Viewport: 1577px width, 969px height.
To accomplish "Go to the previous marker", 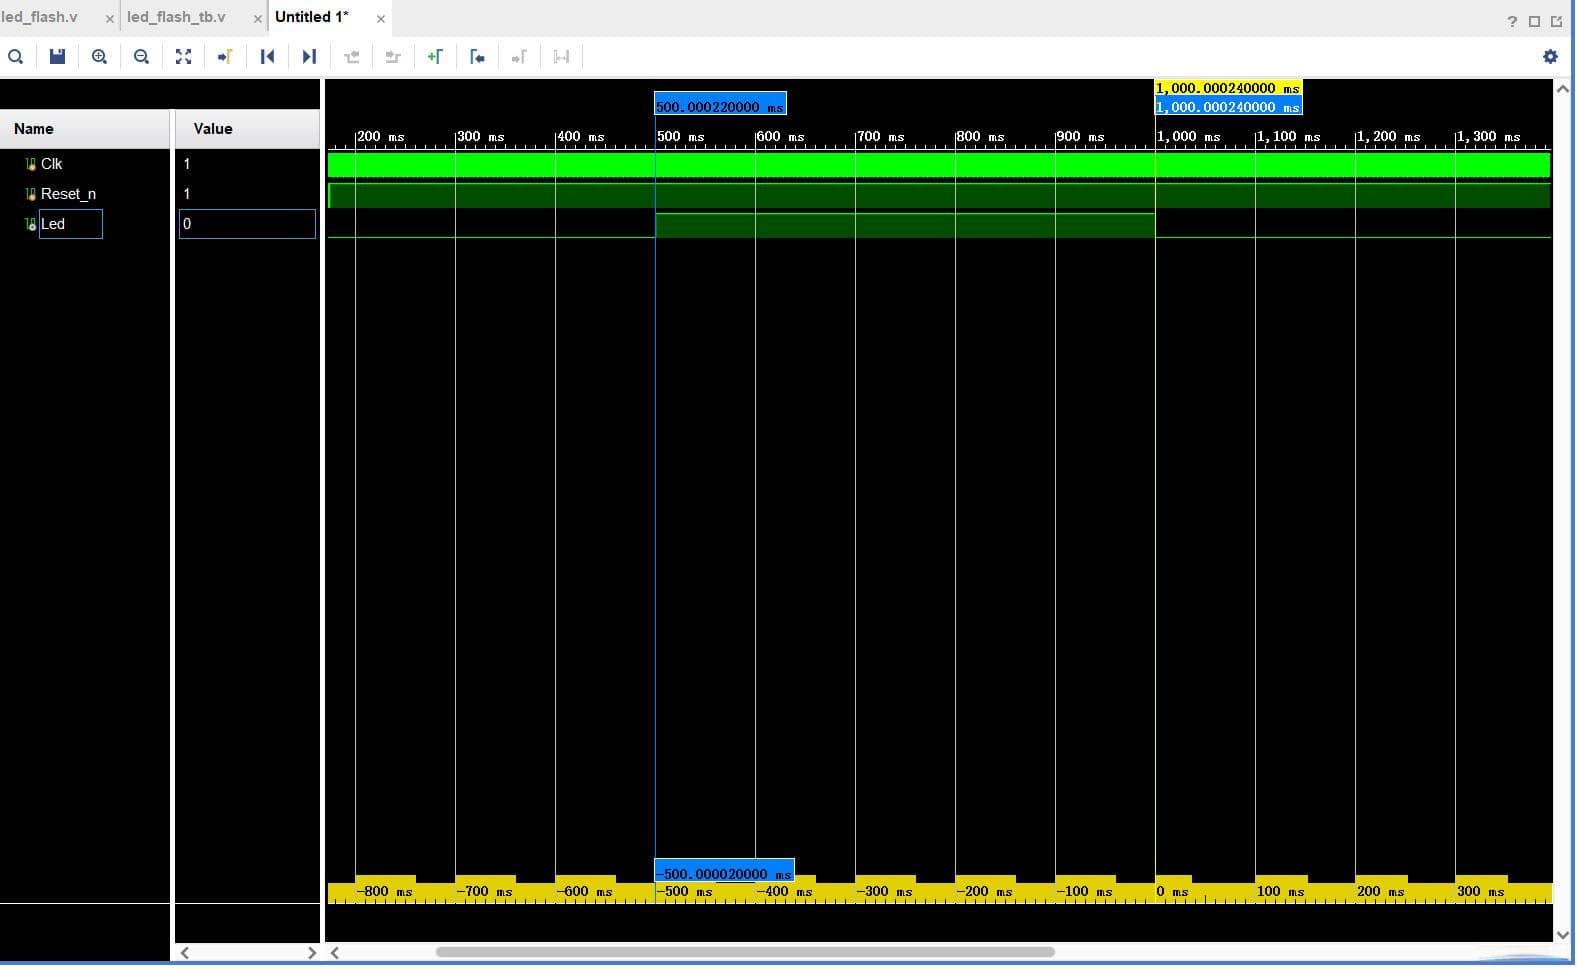I will pos(477,57).
